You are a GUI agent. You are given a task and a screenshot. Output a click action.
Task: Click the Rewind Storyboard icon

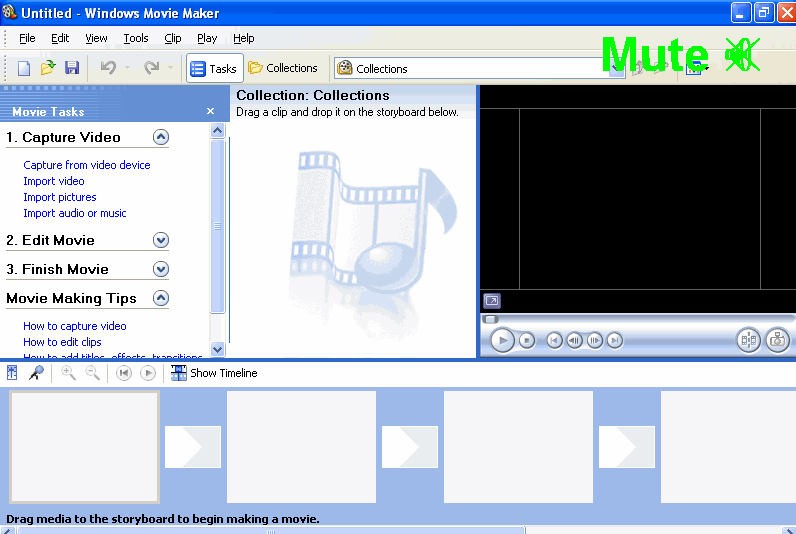(124, 373)
